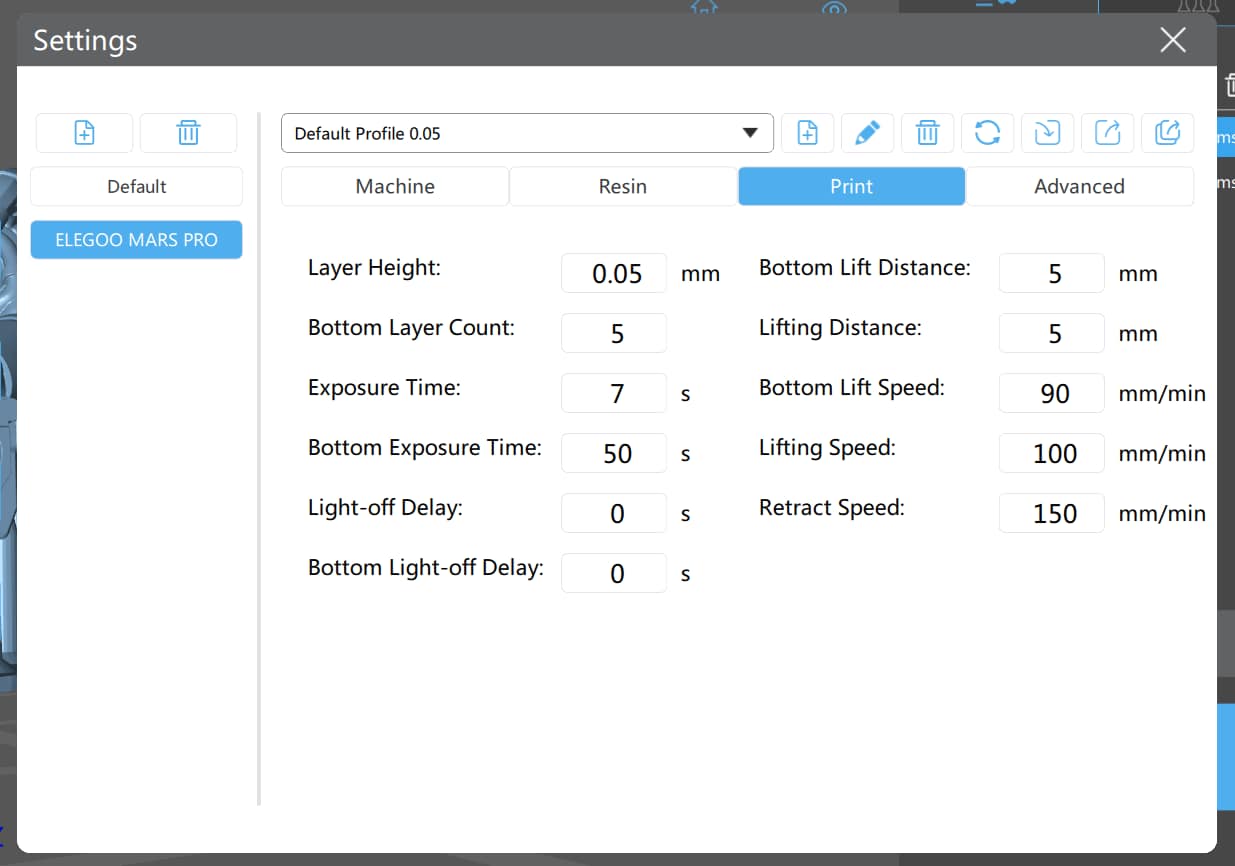This screenshot has height=866, width=1235.
Task: Click the 'Exposure Time:' label
Action: [x=385, y=388]
